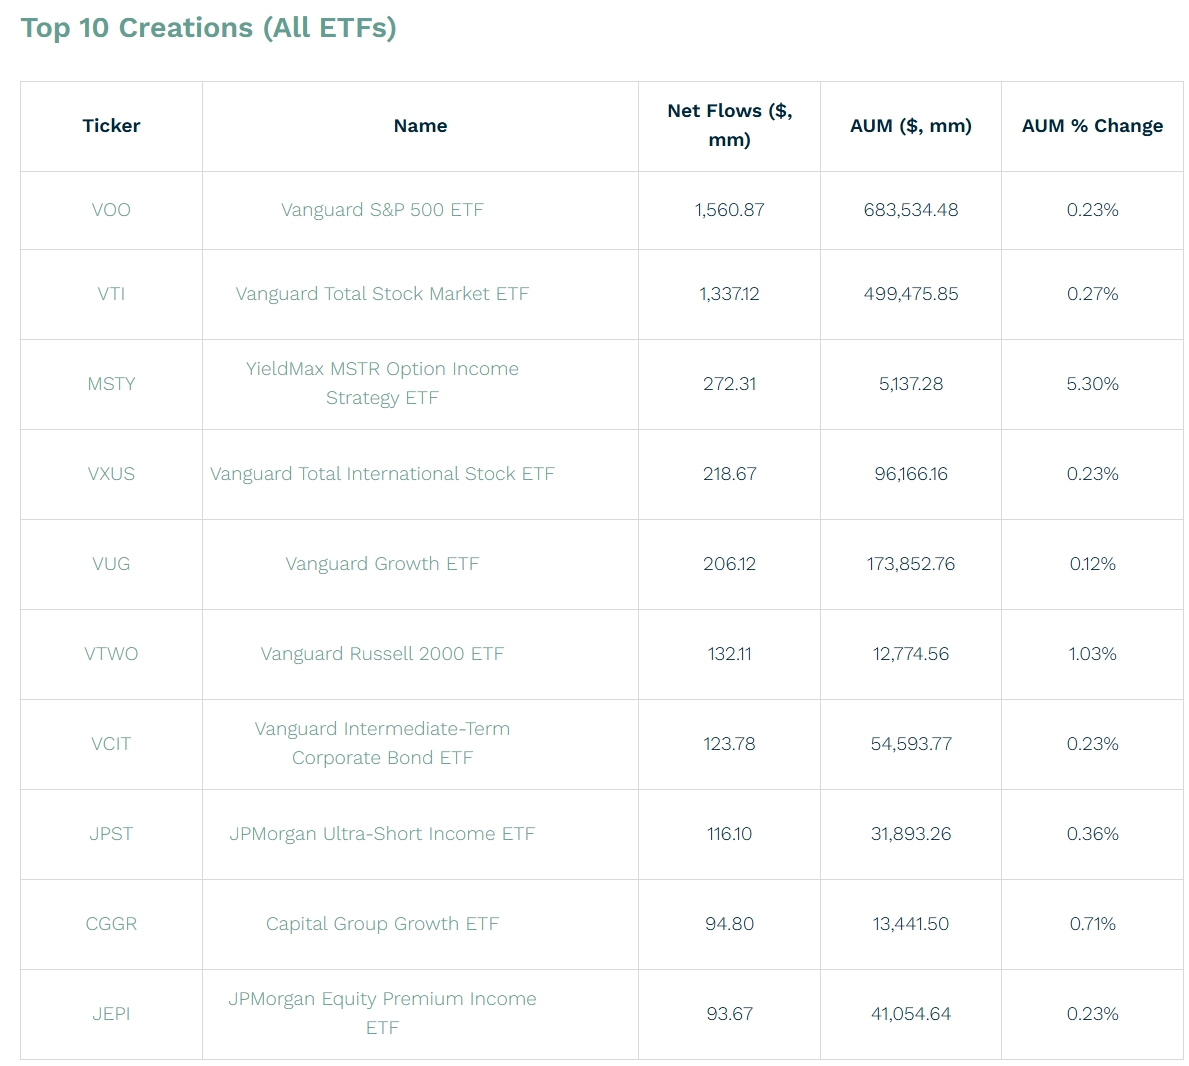Select the Vanguard Growth ETF link
Image resolution: width=1189 pixels, height=1066 pixels.
pos(382,564)
